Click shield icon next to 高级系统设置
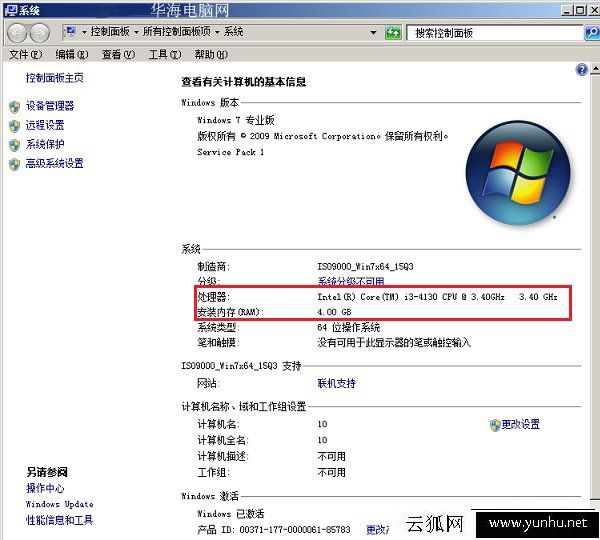This screenshot has width=600, height=540. tap(15, 164)
